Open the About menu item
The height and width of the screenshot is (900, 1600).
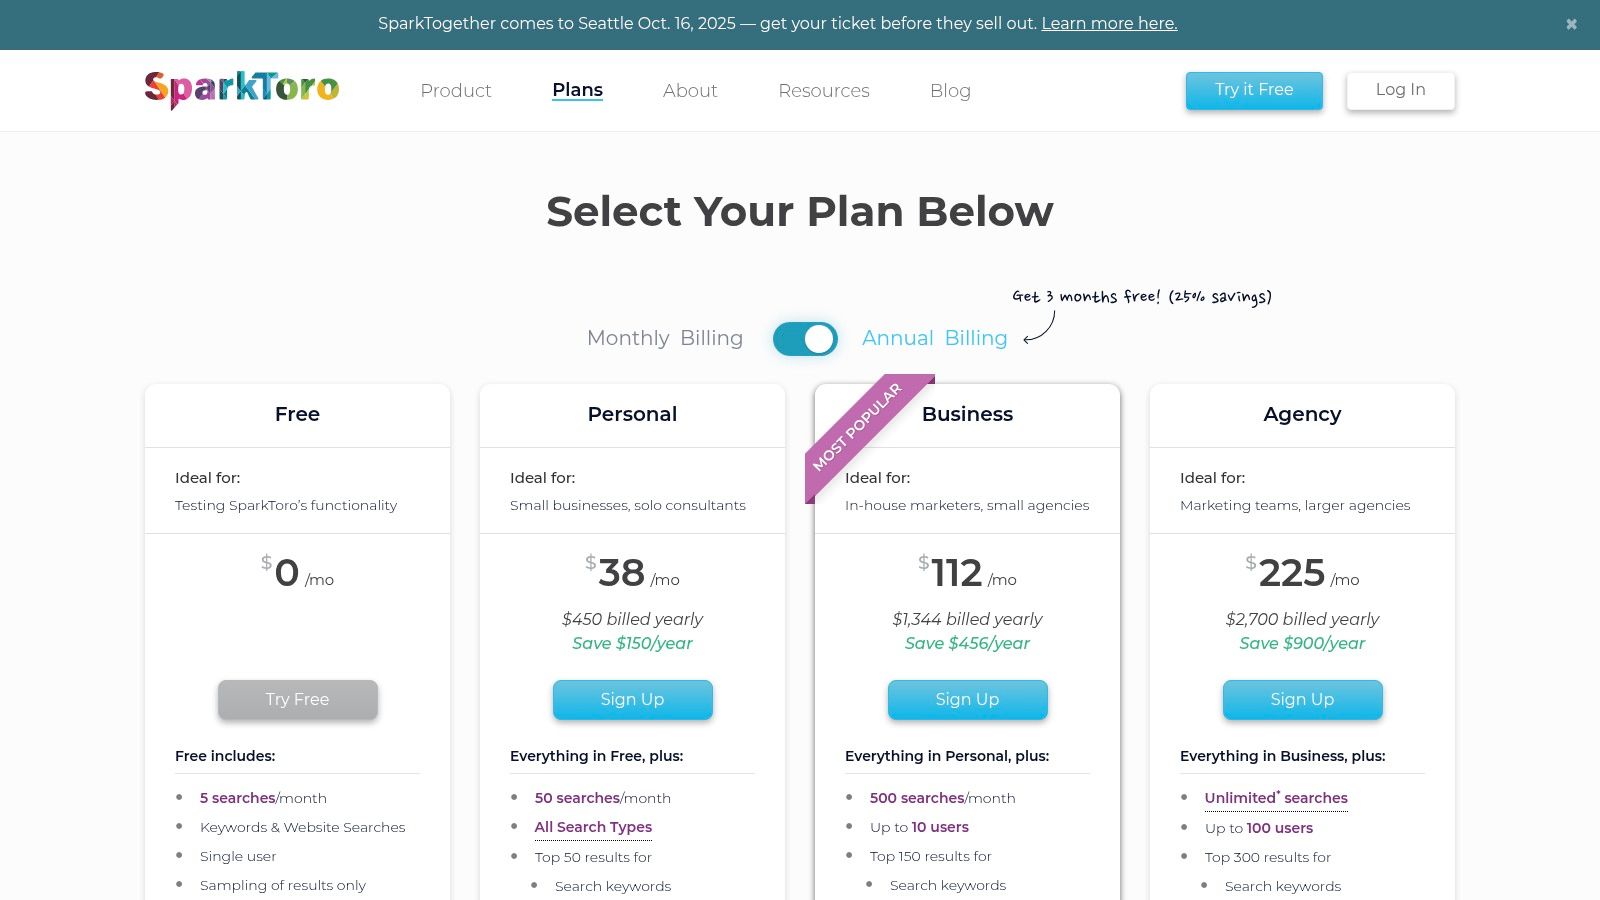pyautogui.click(x=690, y=90)
